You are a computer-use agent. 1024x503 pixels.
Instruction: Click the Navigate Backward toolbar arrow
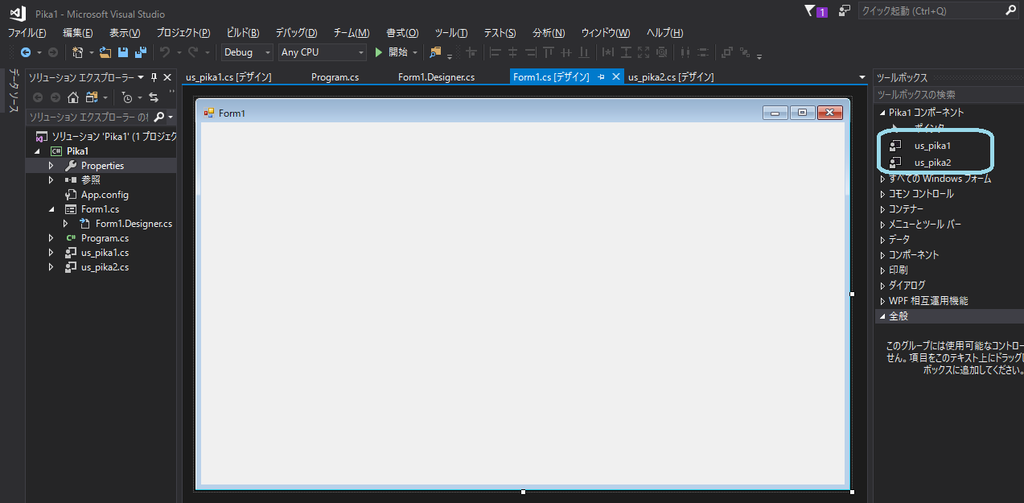pos(25,52)
